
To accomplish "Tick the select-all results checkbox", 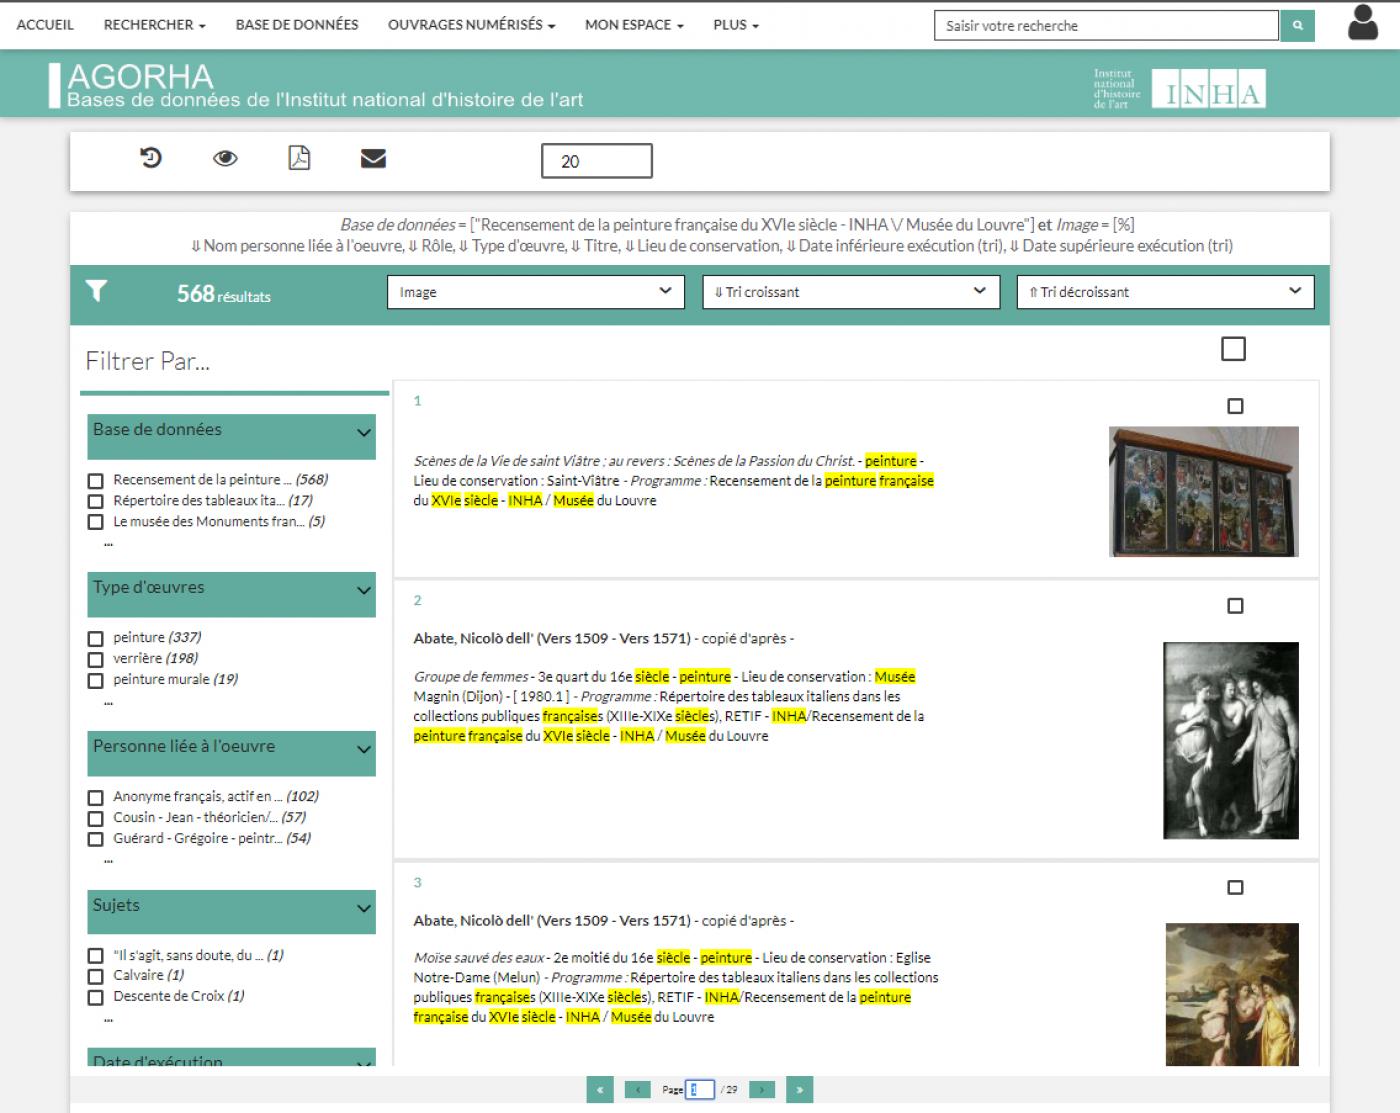I will pos(1234,349).
